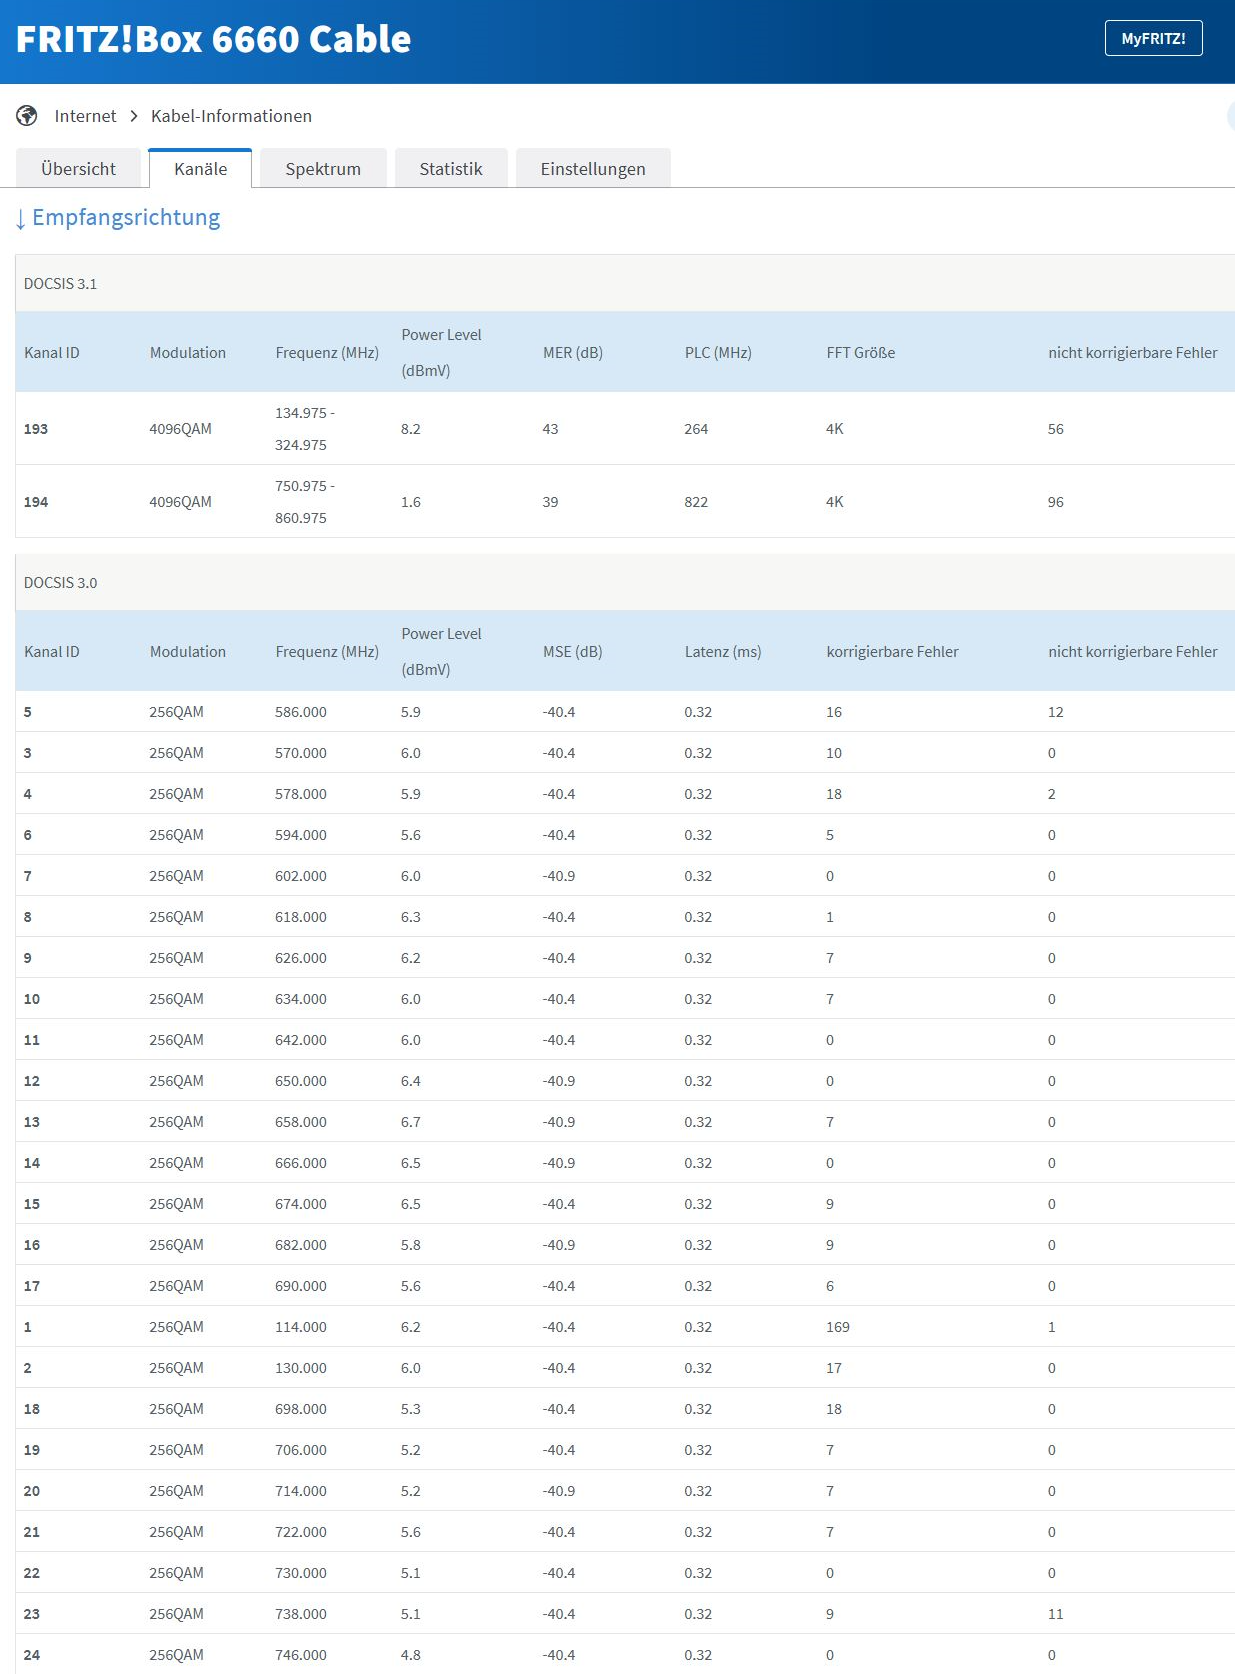
Task: Select channel ID 194 cell
Action: pos(36,502)
